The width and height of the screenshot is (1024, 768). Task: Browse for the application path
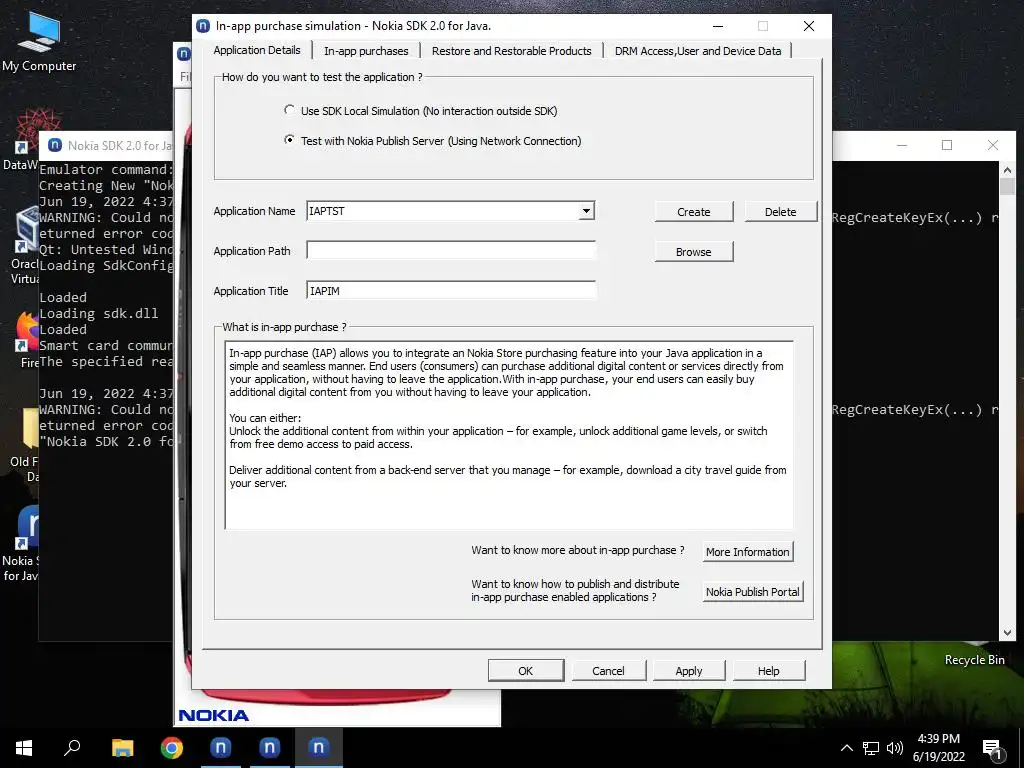pos(694,251)
